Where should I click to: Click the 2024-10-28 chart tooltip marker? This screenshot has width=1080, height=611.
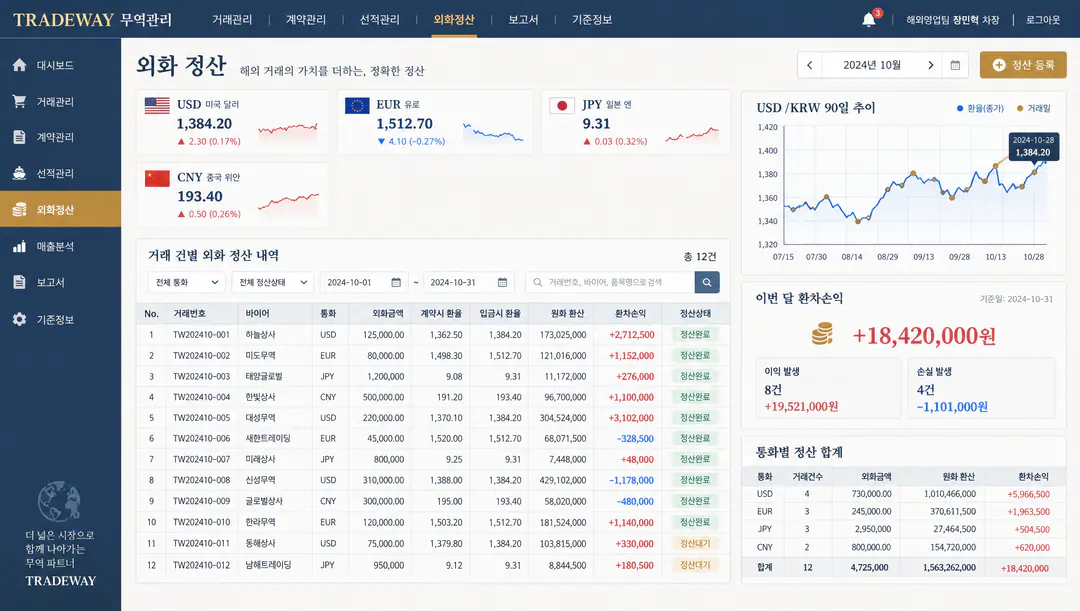[x=1033, y=146]
